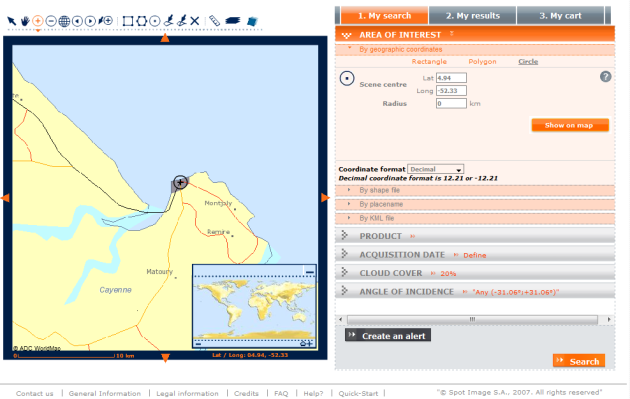Select the draw polygon tool
Viewport: 630px width, 399px height.
pyautogui.click(x=141, y=21)
